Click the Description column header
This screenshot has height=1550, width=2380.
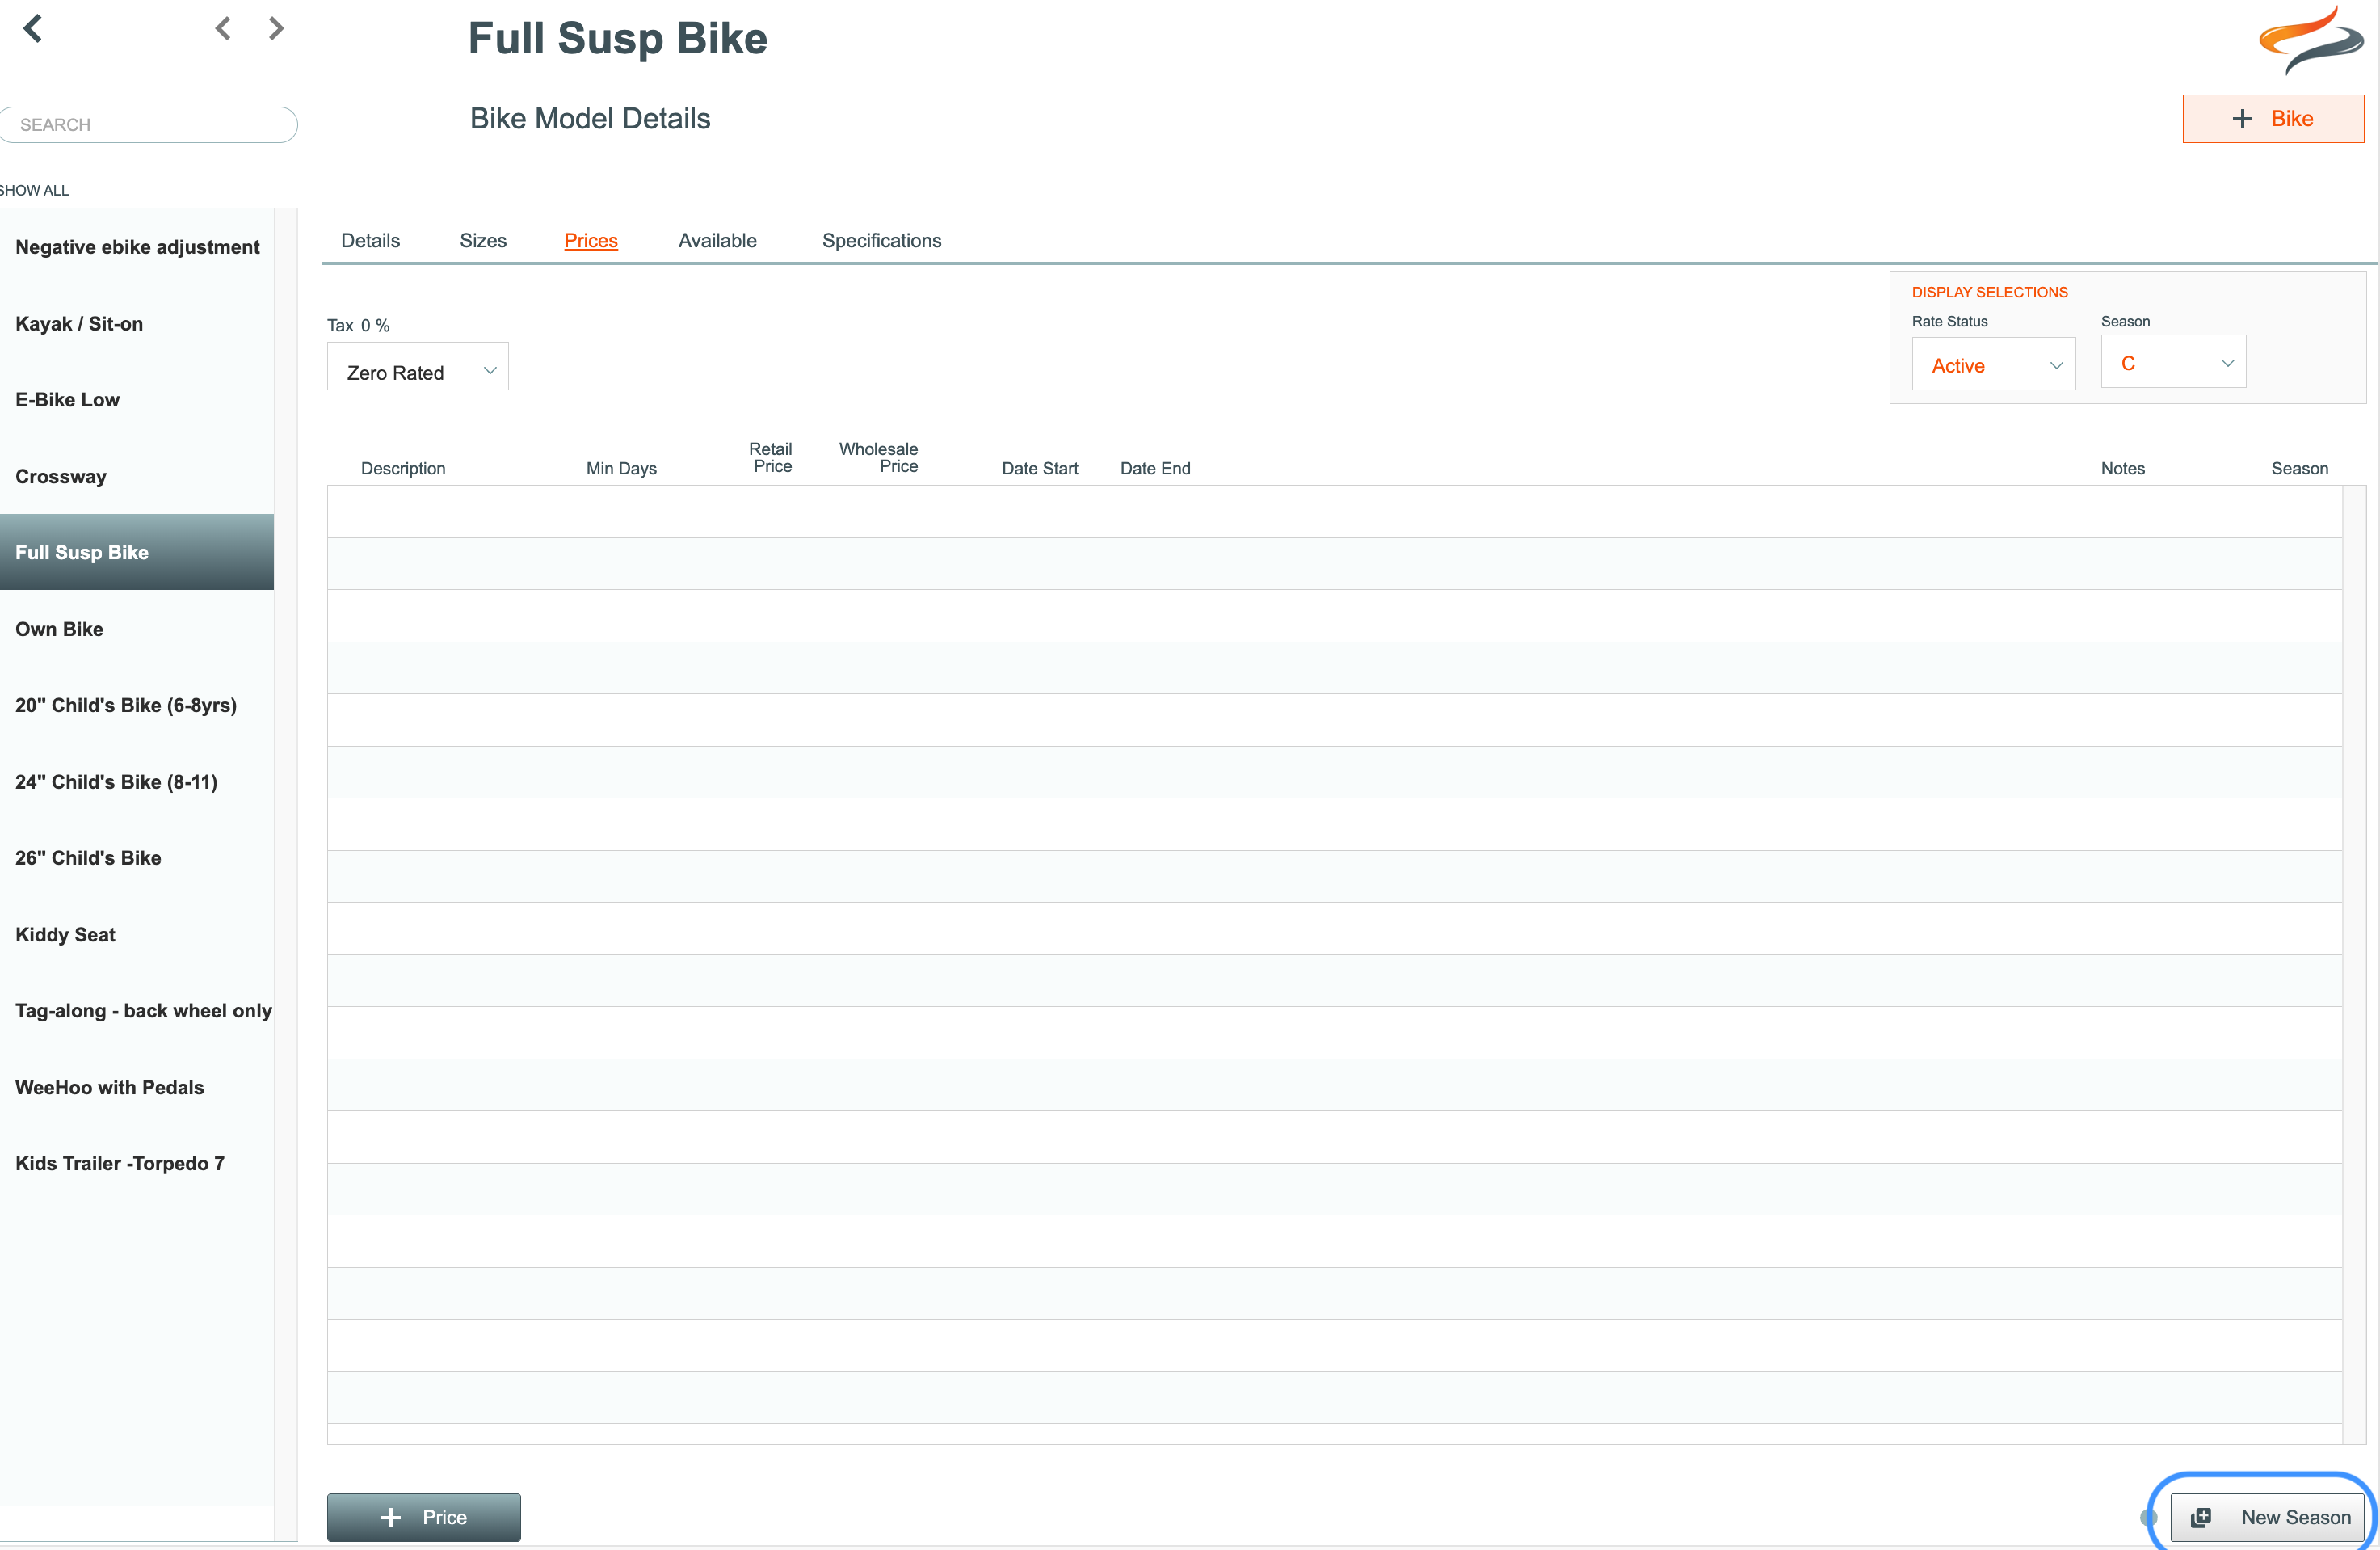[403, 469]
